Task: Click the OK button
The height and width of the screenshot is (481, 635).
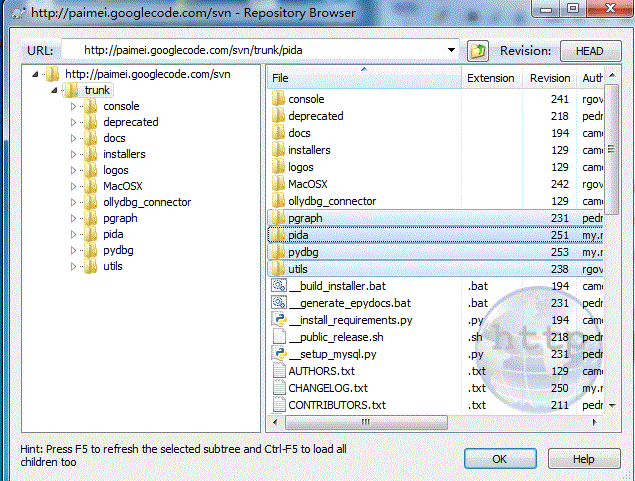Action: (x=499, y=459)
